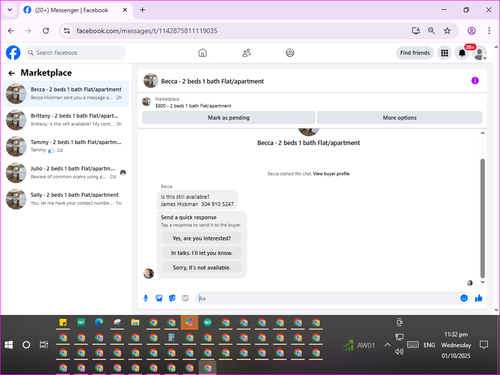
Task: Open a new Chrome tab
Action: (x=142, y=10)
